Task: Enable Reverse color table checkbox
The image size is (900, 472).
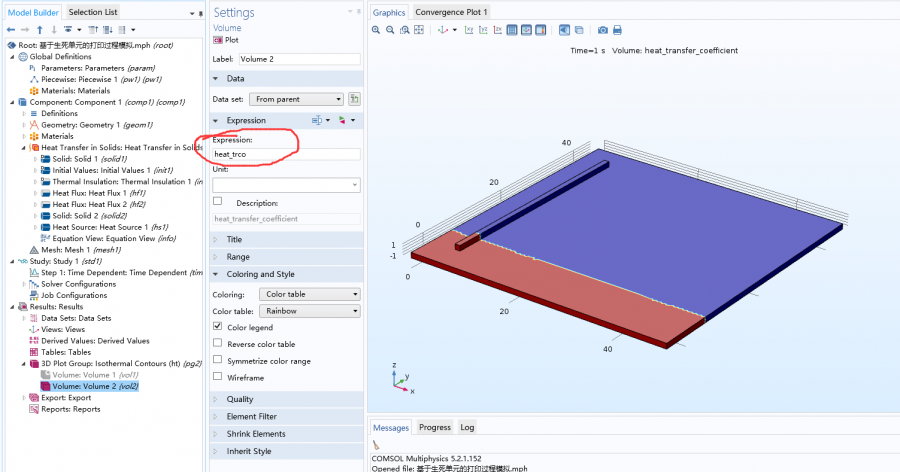Action: pyautogui.click(x=218, y=343)
